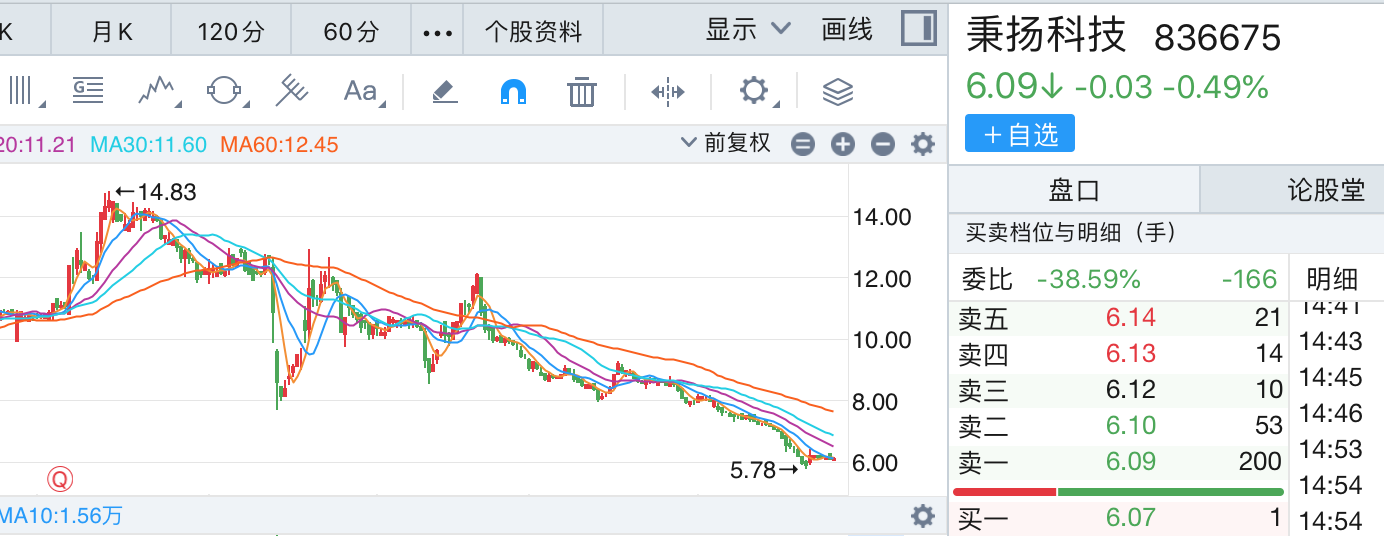This screenshot has width=1384, height=536.
Task: Click the red-green buy/sell ratio bar
Action: tap(1118, 492)
